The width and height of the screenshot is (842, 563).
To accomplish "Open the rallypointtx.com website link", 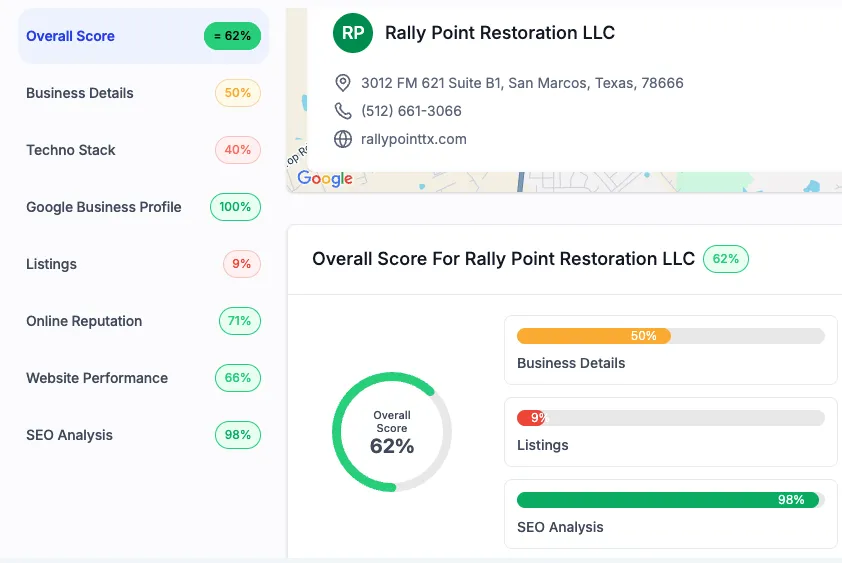I will (x=413, y=139).
